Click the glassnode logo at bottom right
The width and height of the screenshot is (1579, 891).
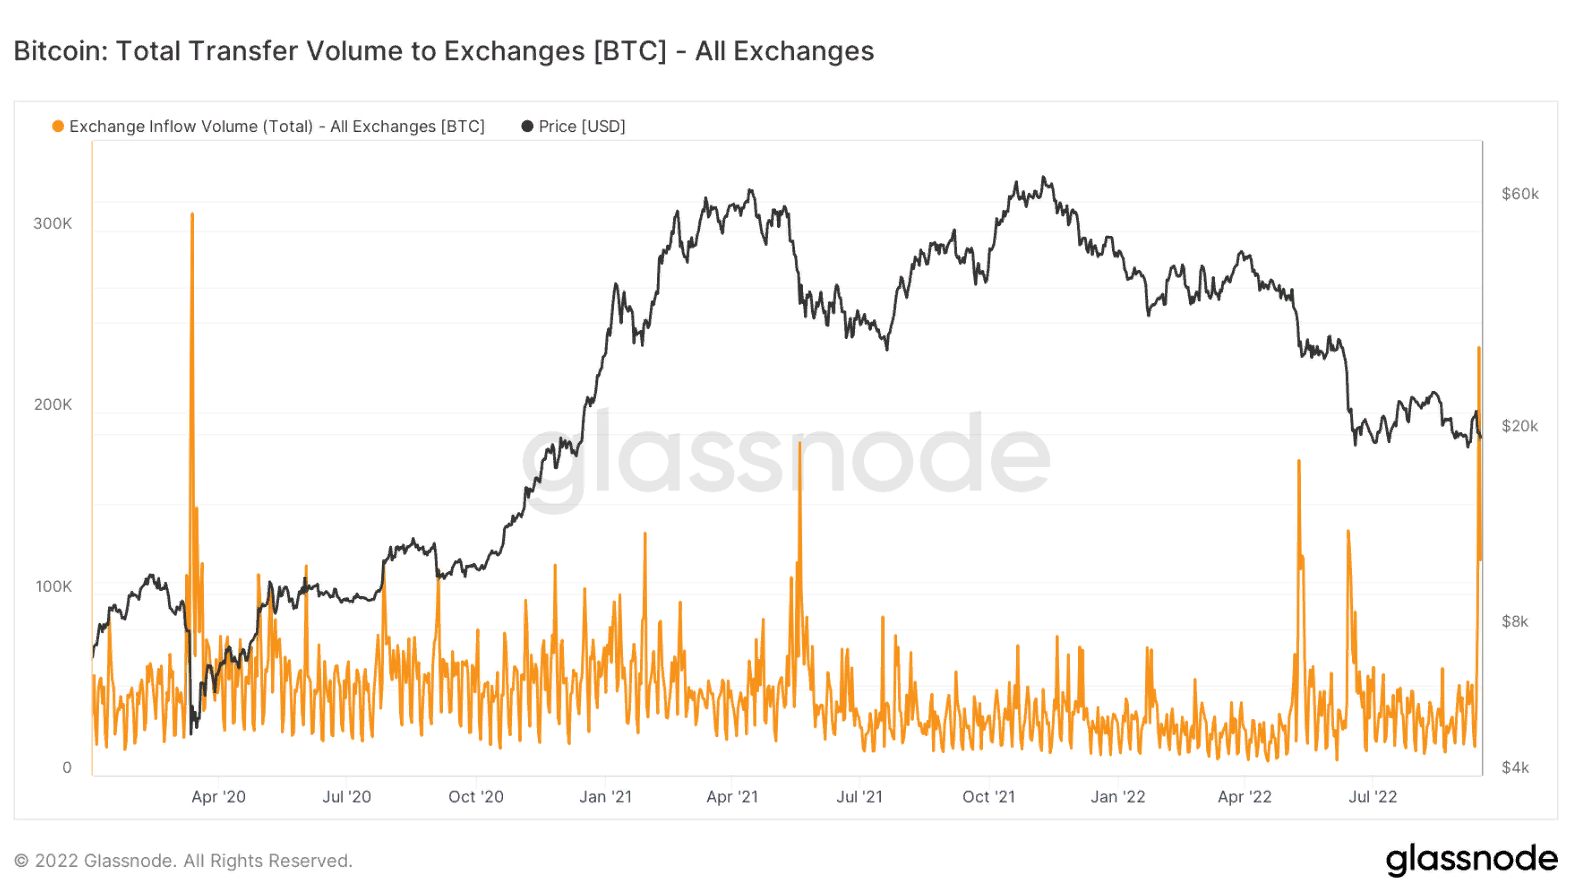point(1471,859)
